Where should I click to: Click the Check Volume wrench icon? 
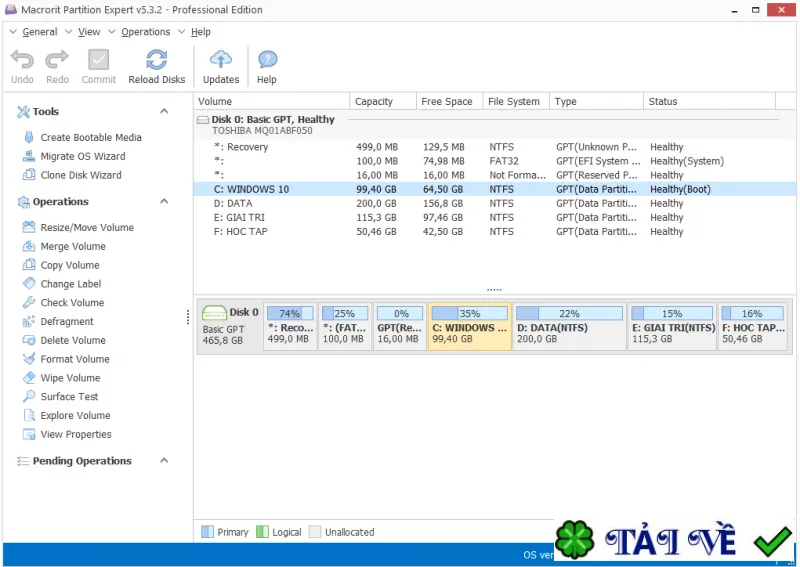pyautogui.click(x=29, y=302)
